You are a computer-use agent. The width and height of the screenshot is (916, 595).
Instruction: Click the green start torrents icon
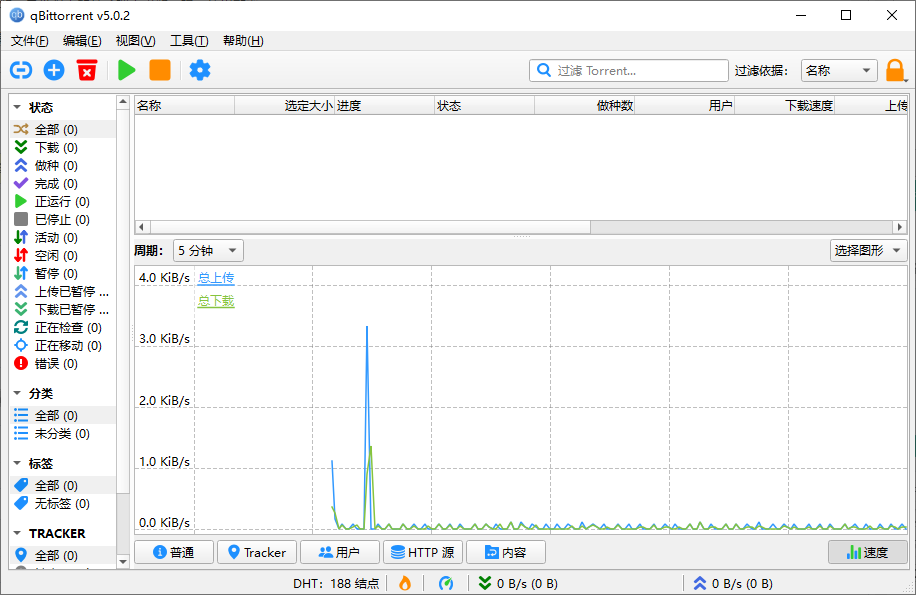[126, 70]
